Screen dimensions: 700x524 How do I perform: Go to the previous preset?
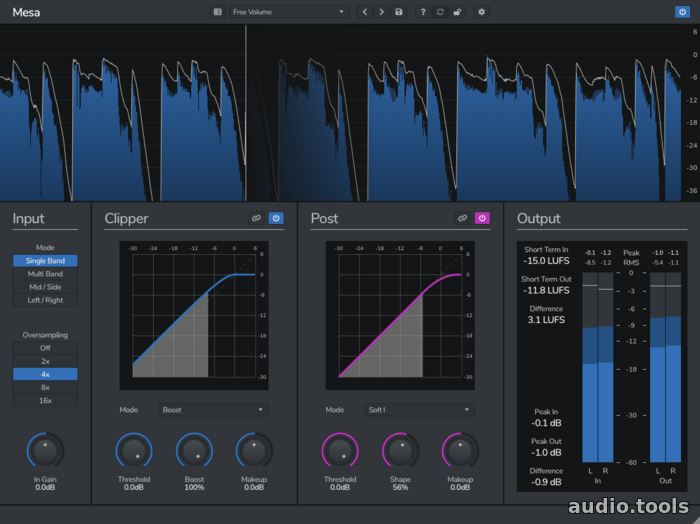(364, 12)
